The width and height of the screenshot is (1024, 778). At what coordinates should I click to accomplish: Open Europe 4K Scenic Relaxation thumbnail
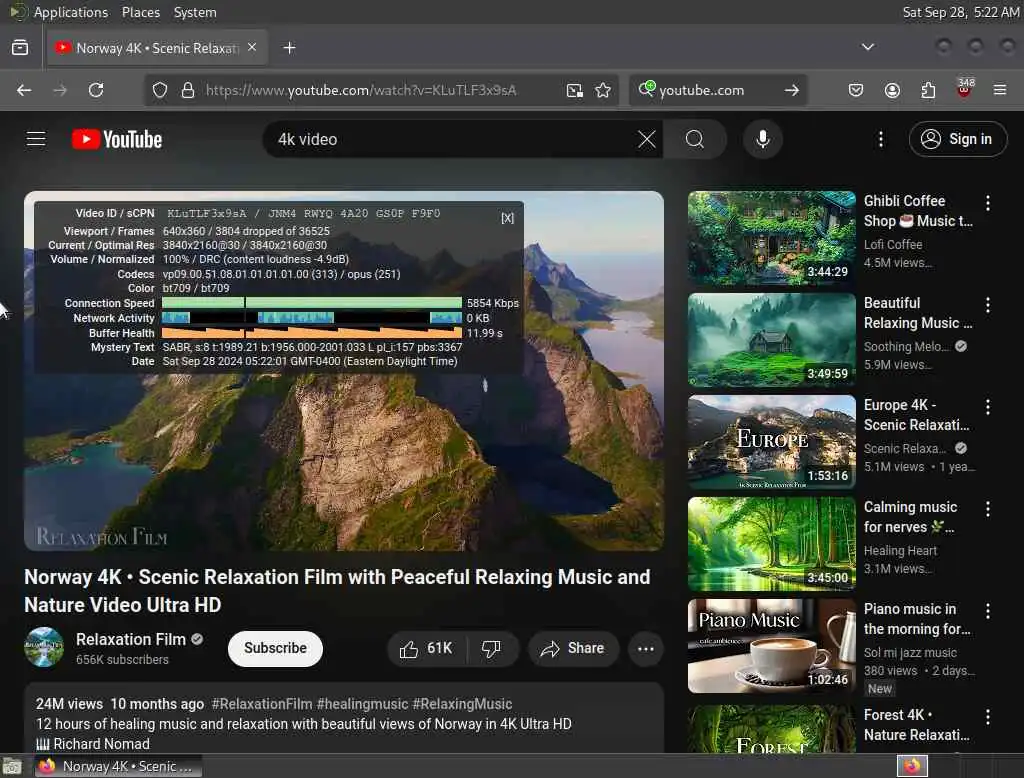[x=771, y=442]
